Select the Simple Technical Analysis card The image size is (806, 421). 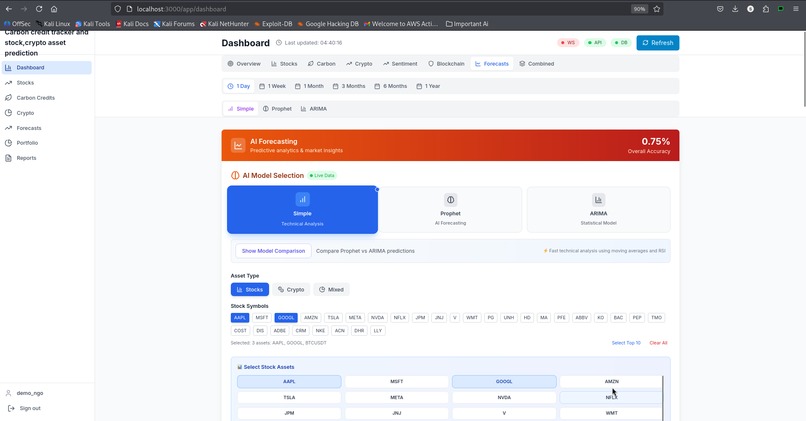coord(302,210)
